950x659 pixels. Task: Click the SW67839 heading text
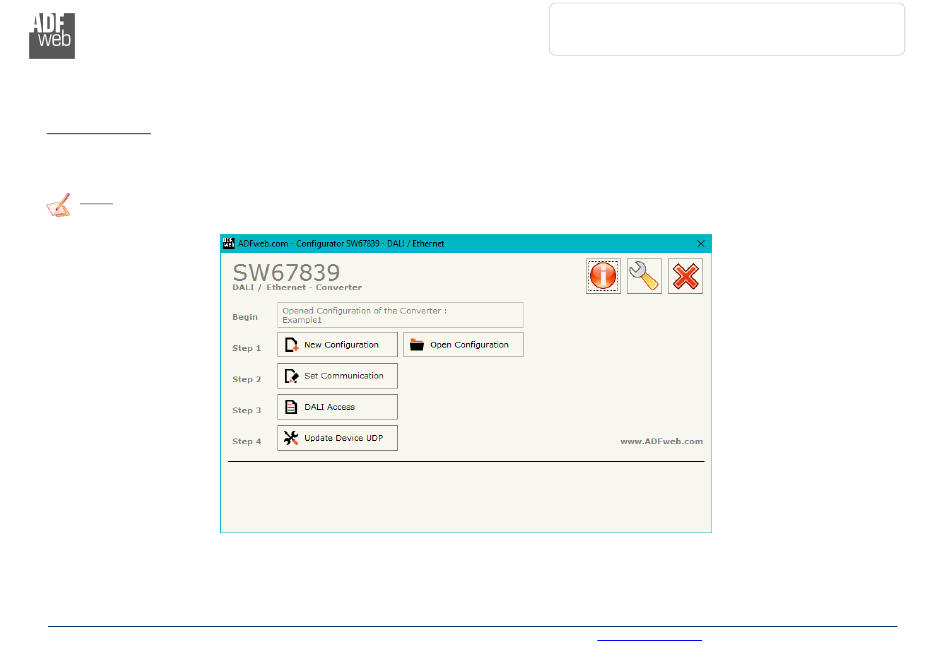(287, 272)
